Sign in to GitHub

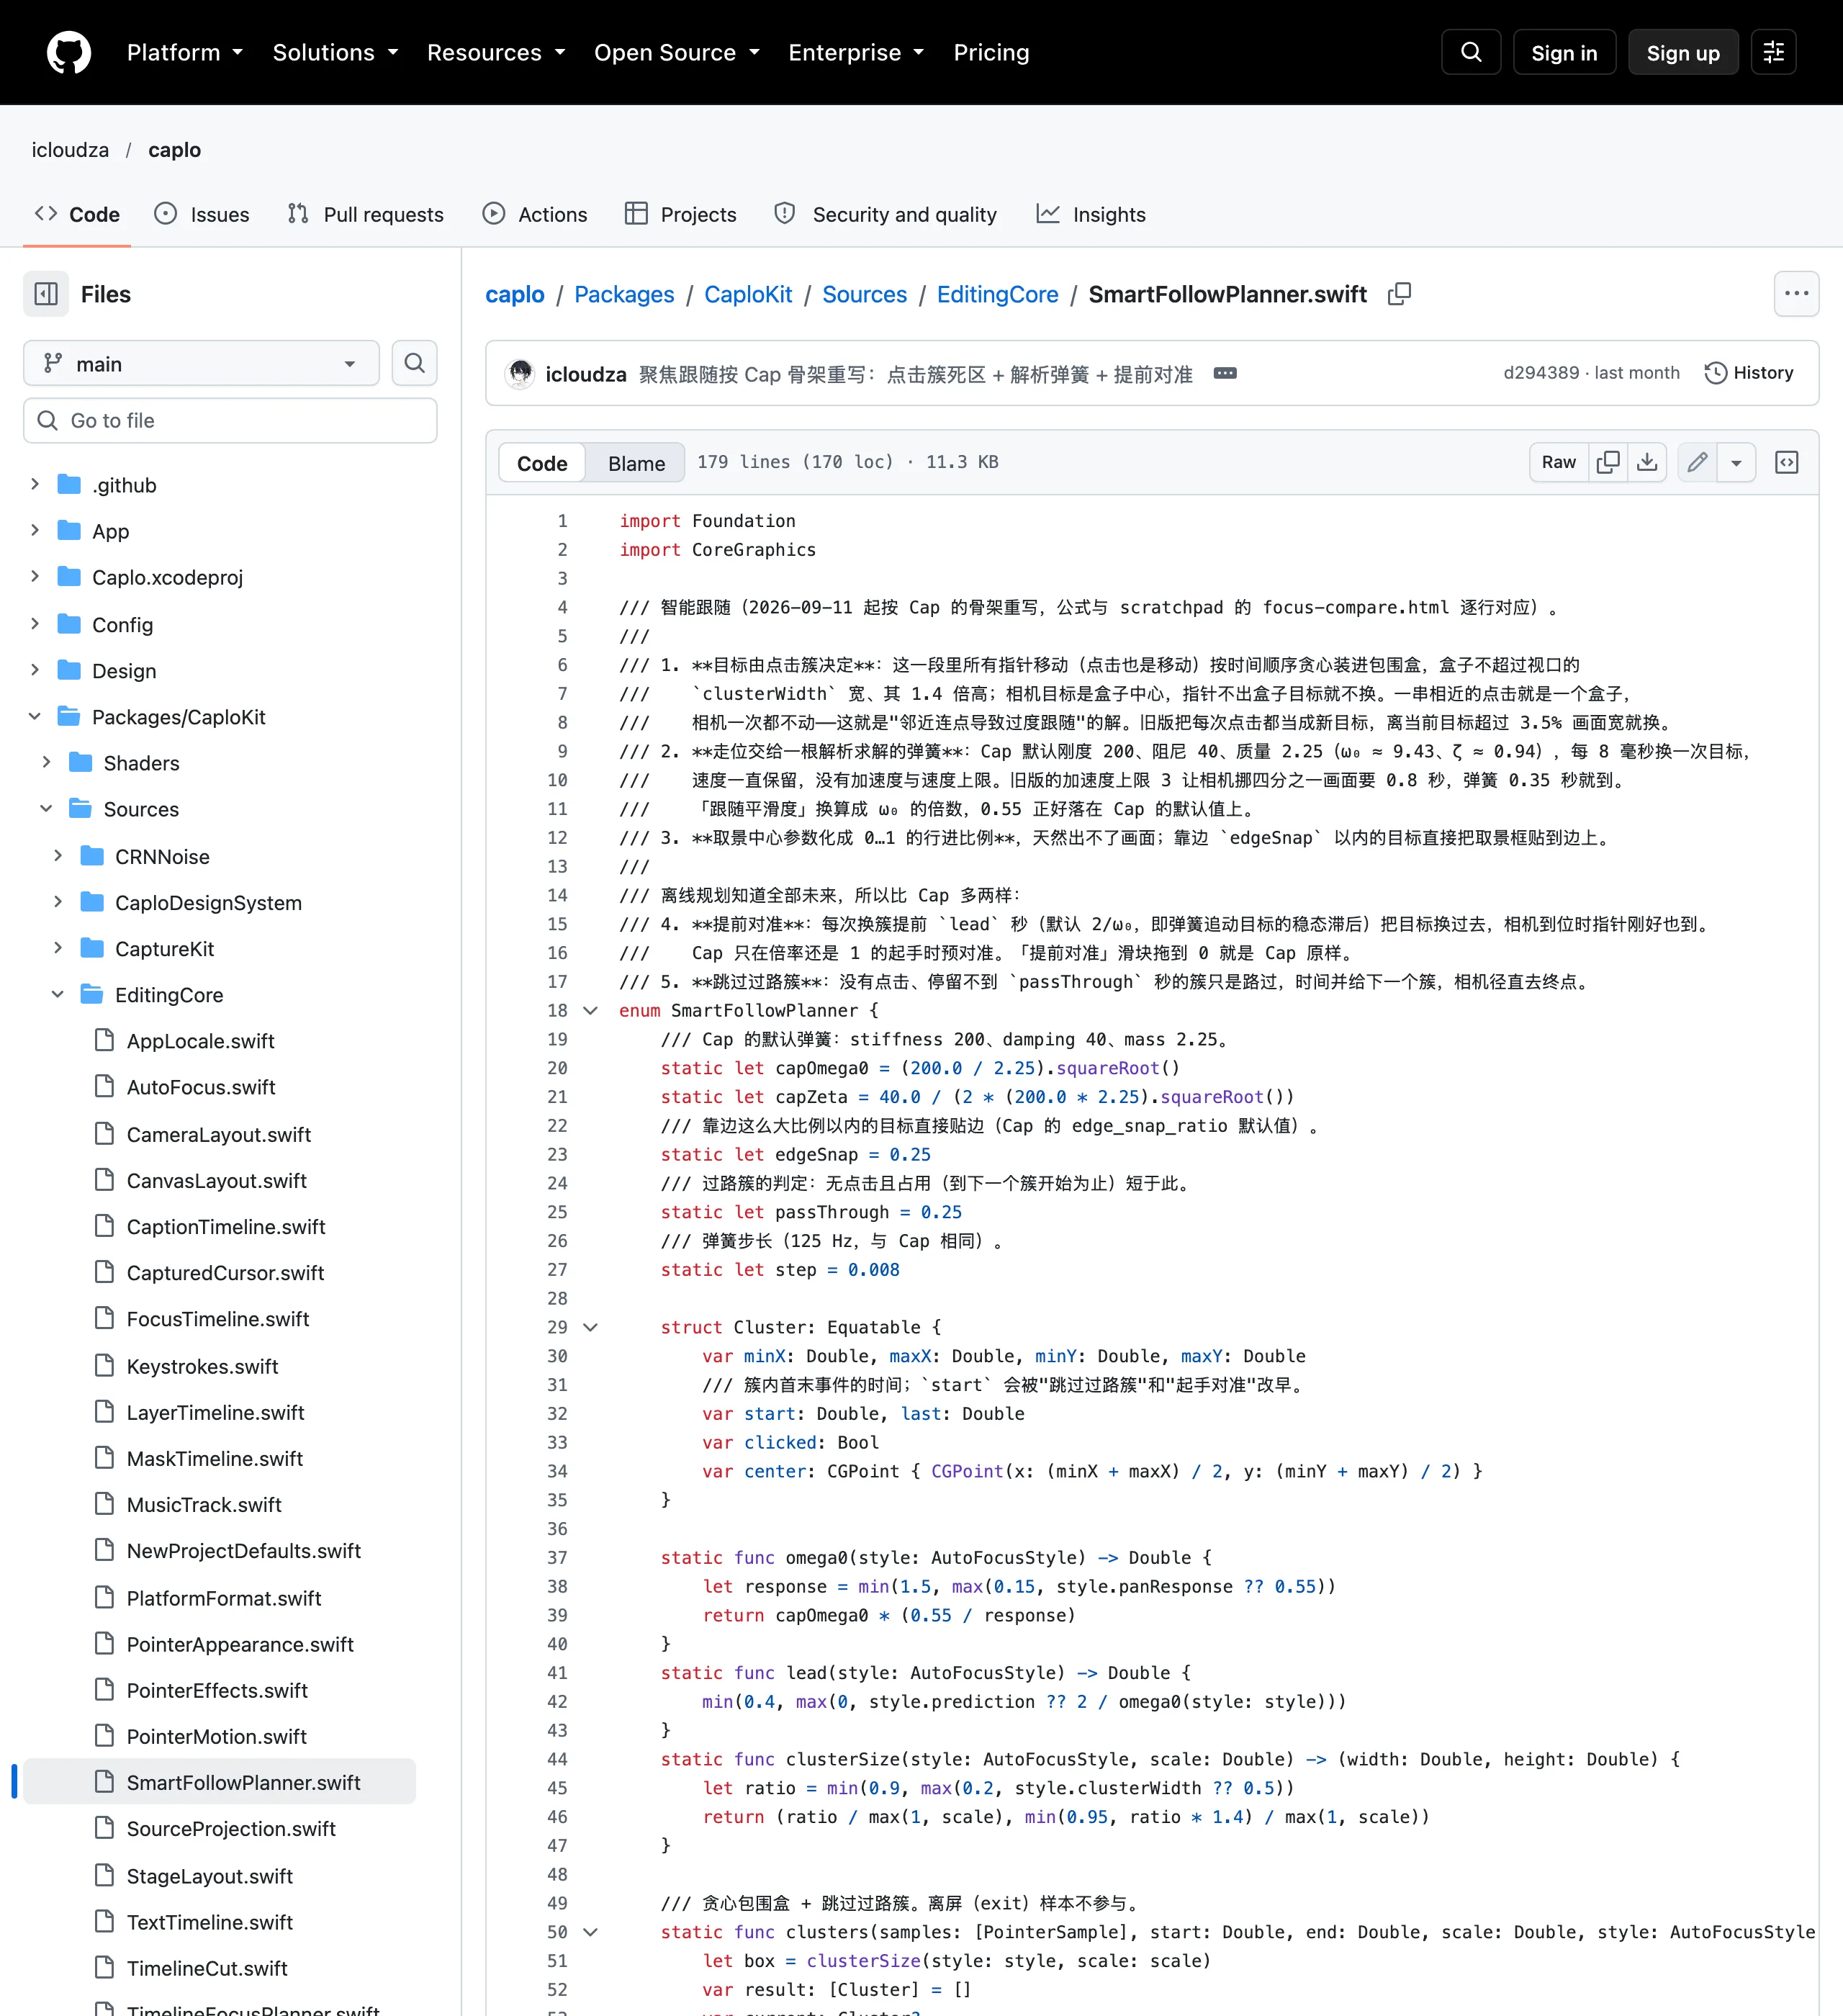[1564, 52]
